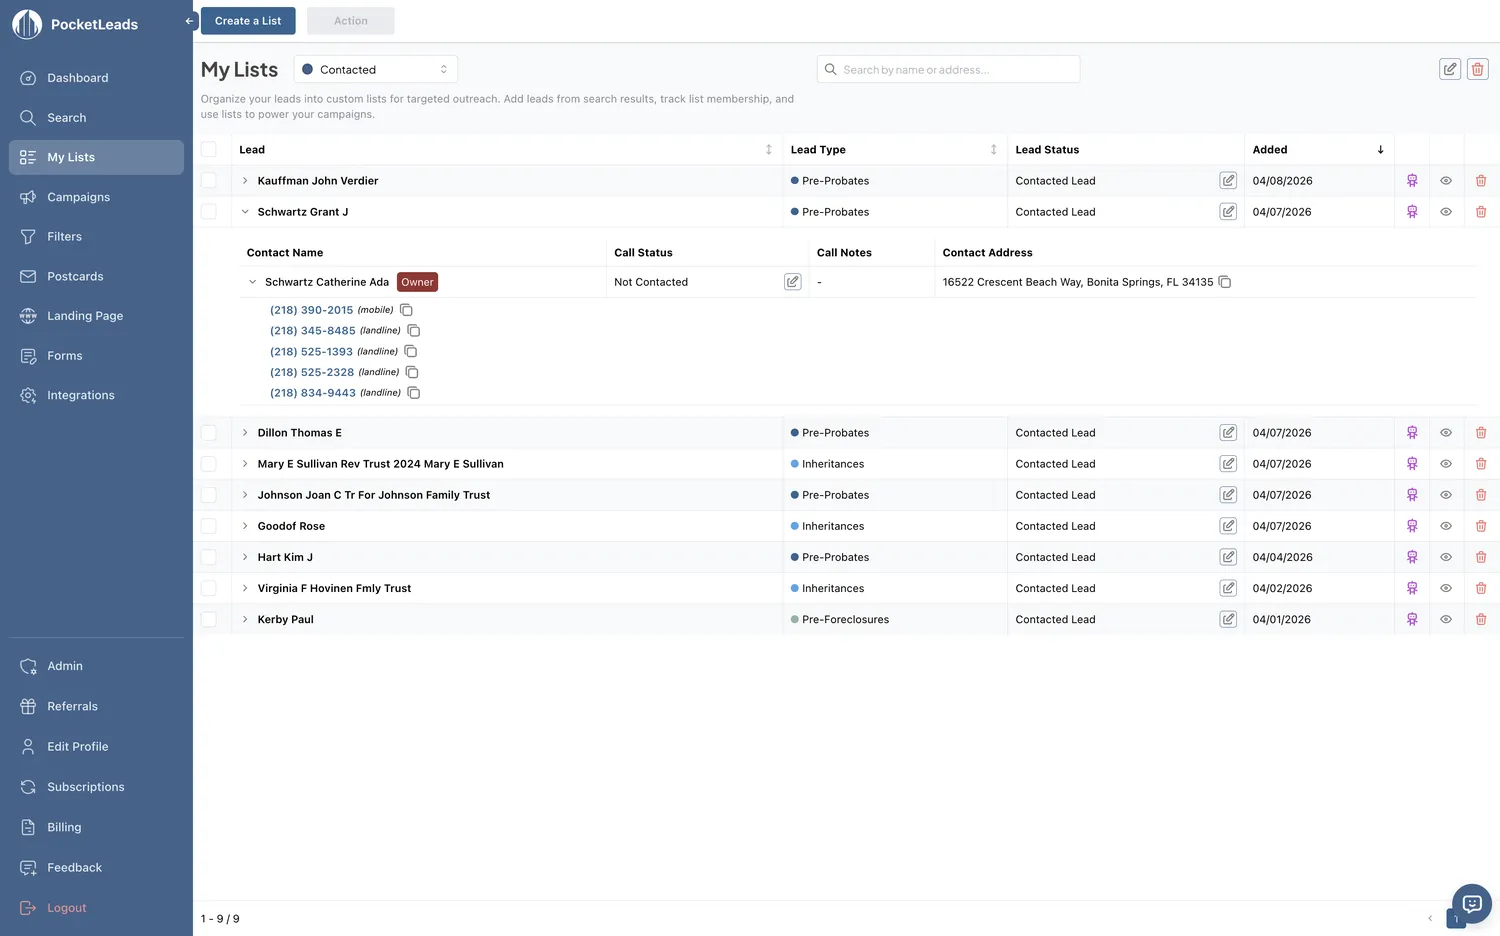The height and width of the screenshot is (936, 1500).
Task: Open the eye preview for Dillon Thomas E
Action: point(1445,432)
